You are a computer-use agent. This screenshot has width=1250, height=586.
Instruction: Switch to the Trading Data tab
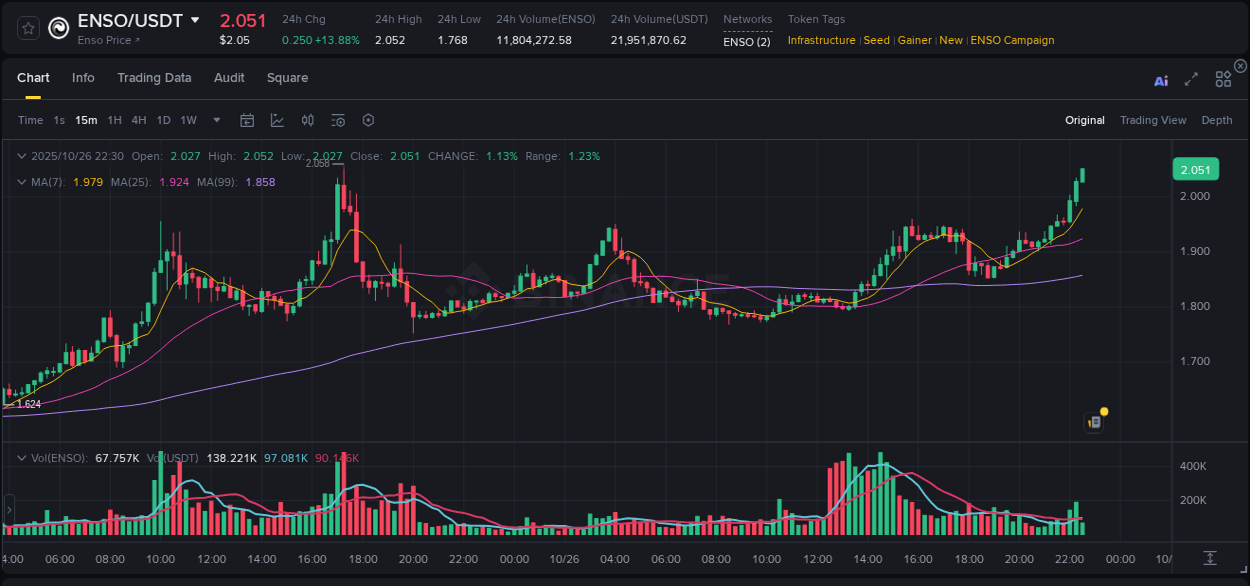pyautogui.click(x=154, y=78)
